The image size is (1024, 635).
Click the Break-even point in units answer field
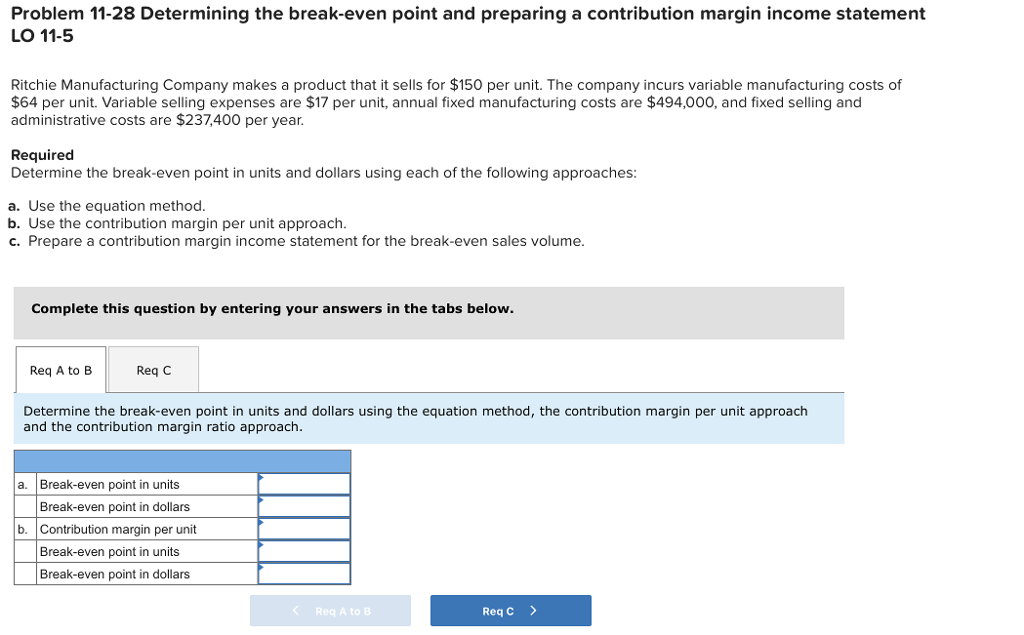(x=305, y=483)
